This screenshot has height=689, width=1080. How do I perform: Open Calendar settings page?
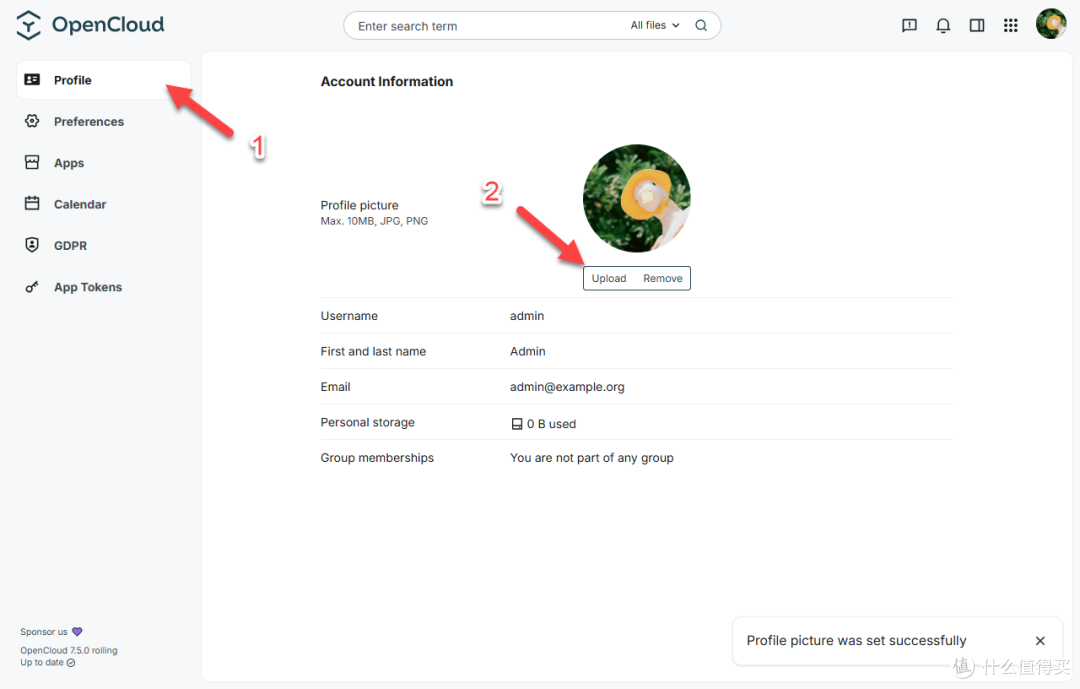(103, 204)
